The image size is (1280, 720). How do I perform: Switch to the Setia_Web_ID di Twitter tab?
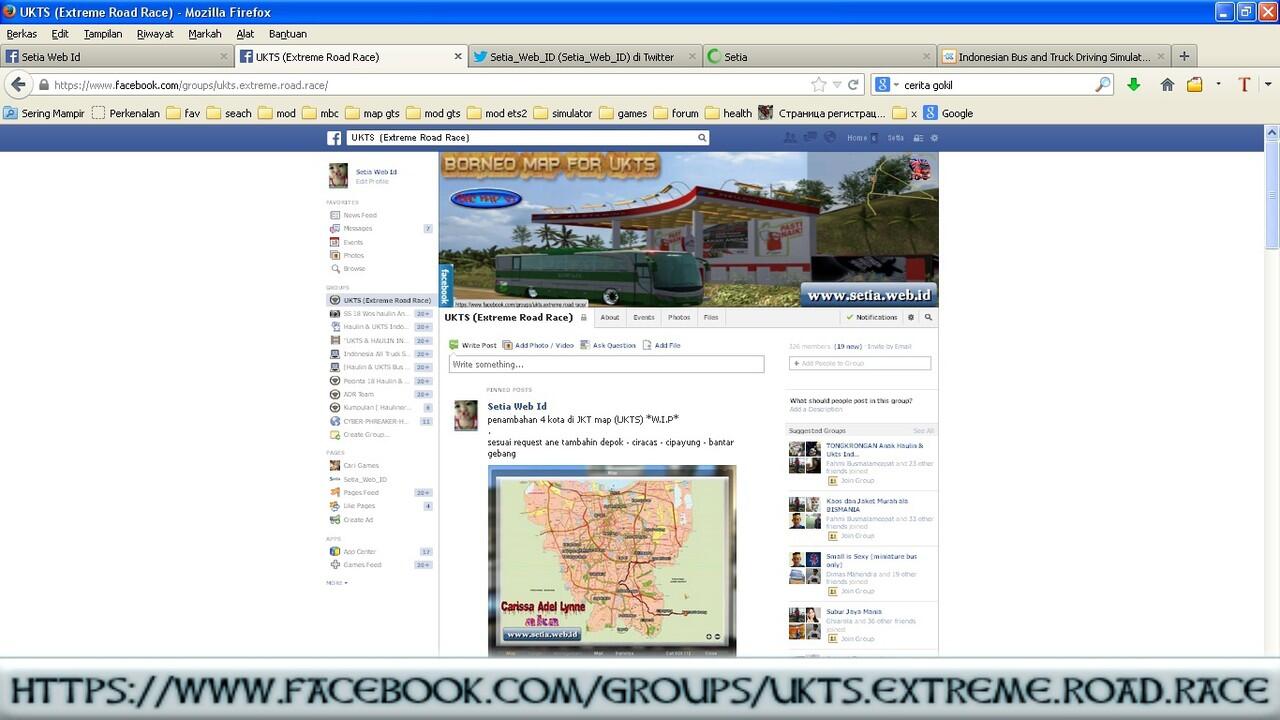585,57
